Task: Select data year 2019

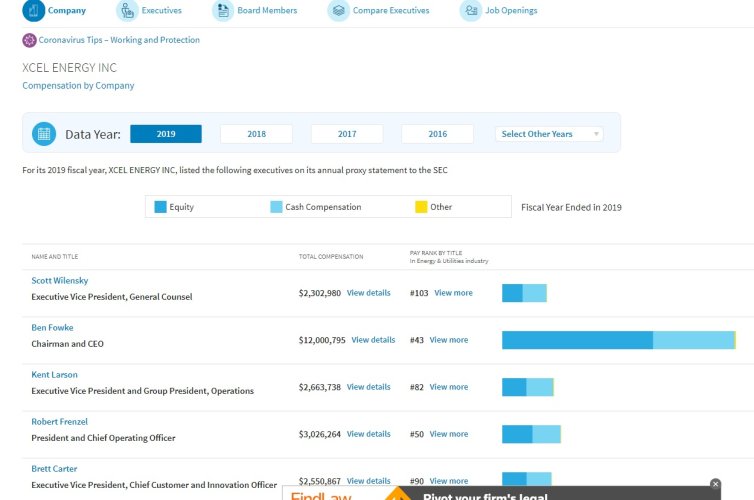Action: [166, 134]
